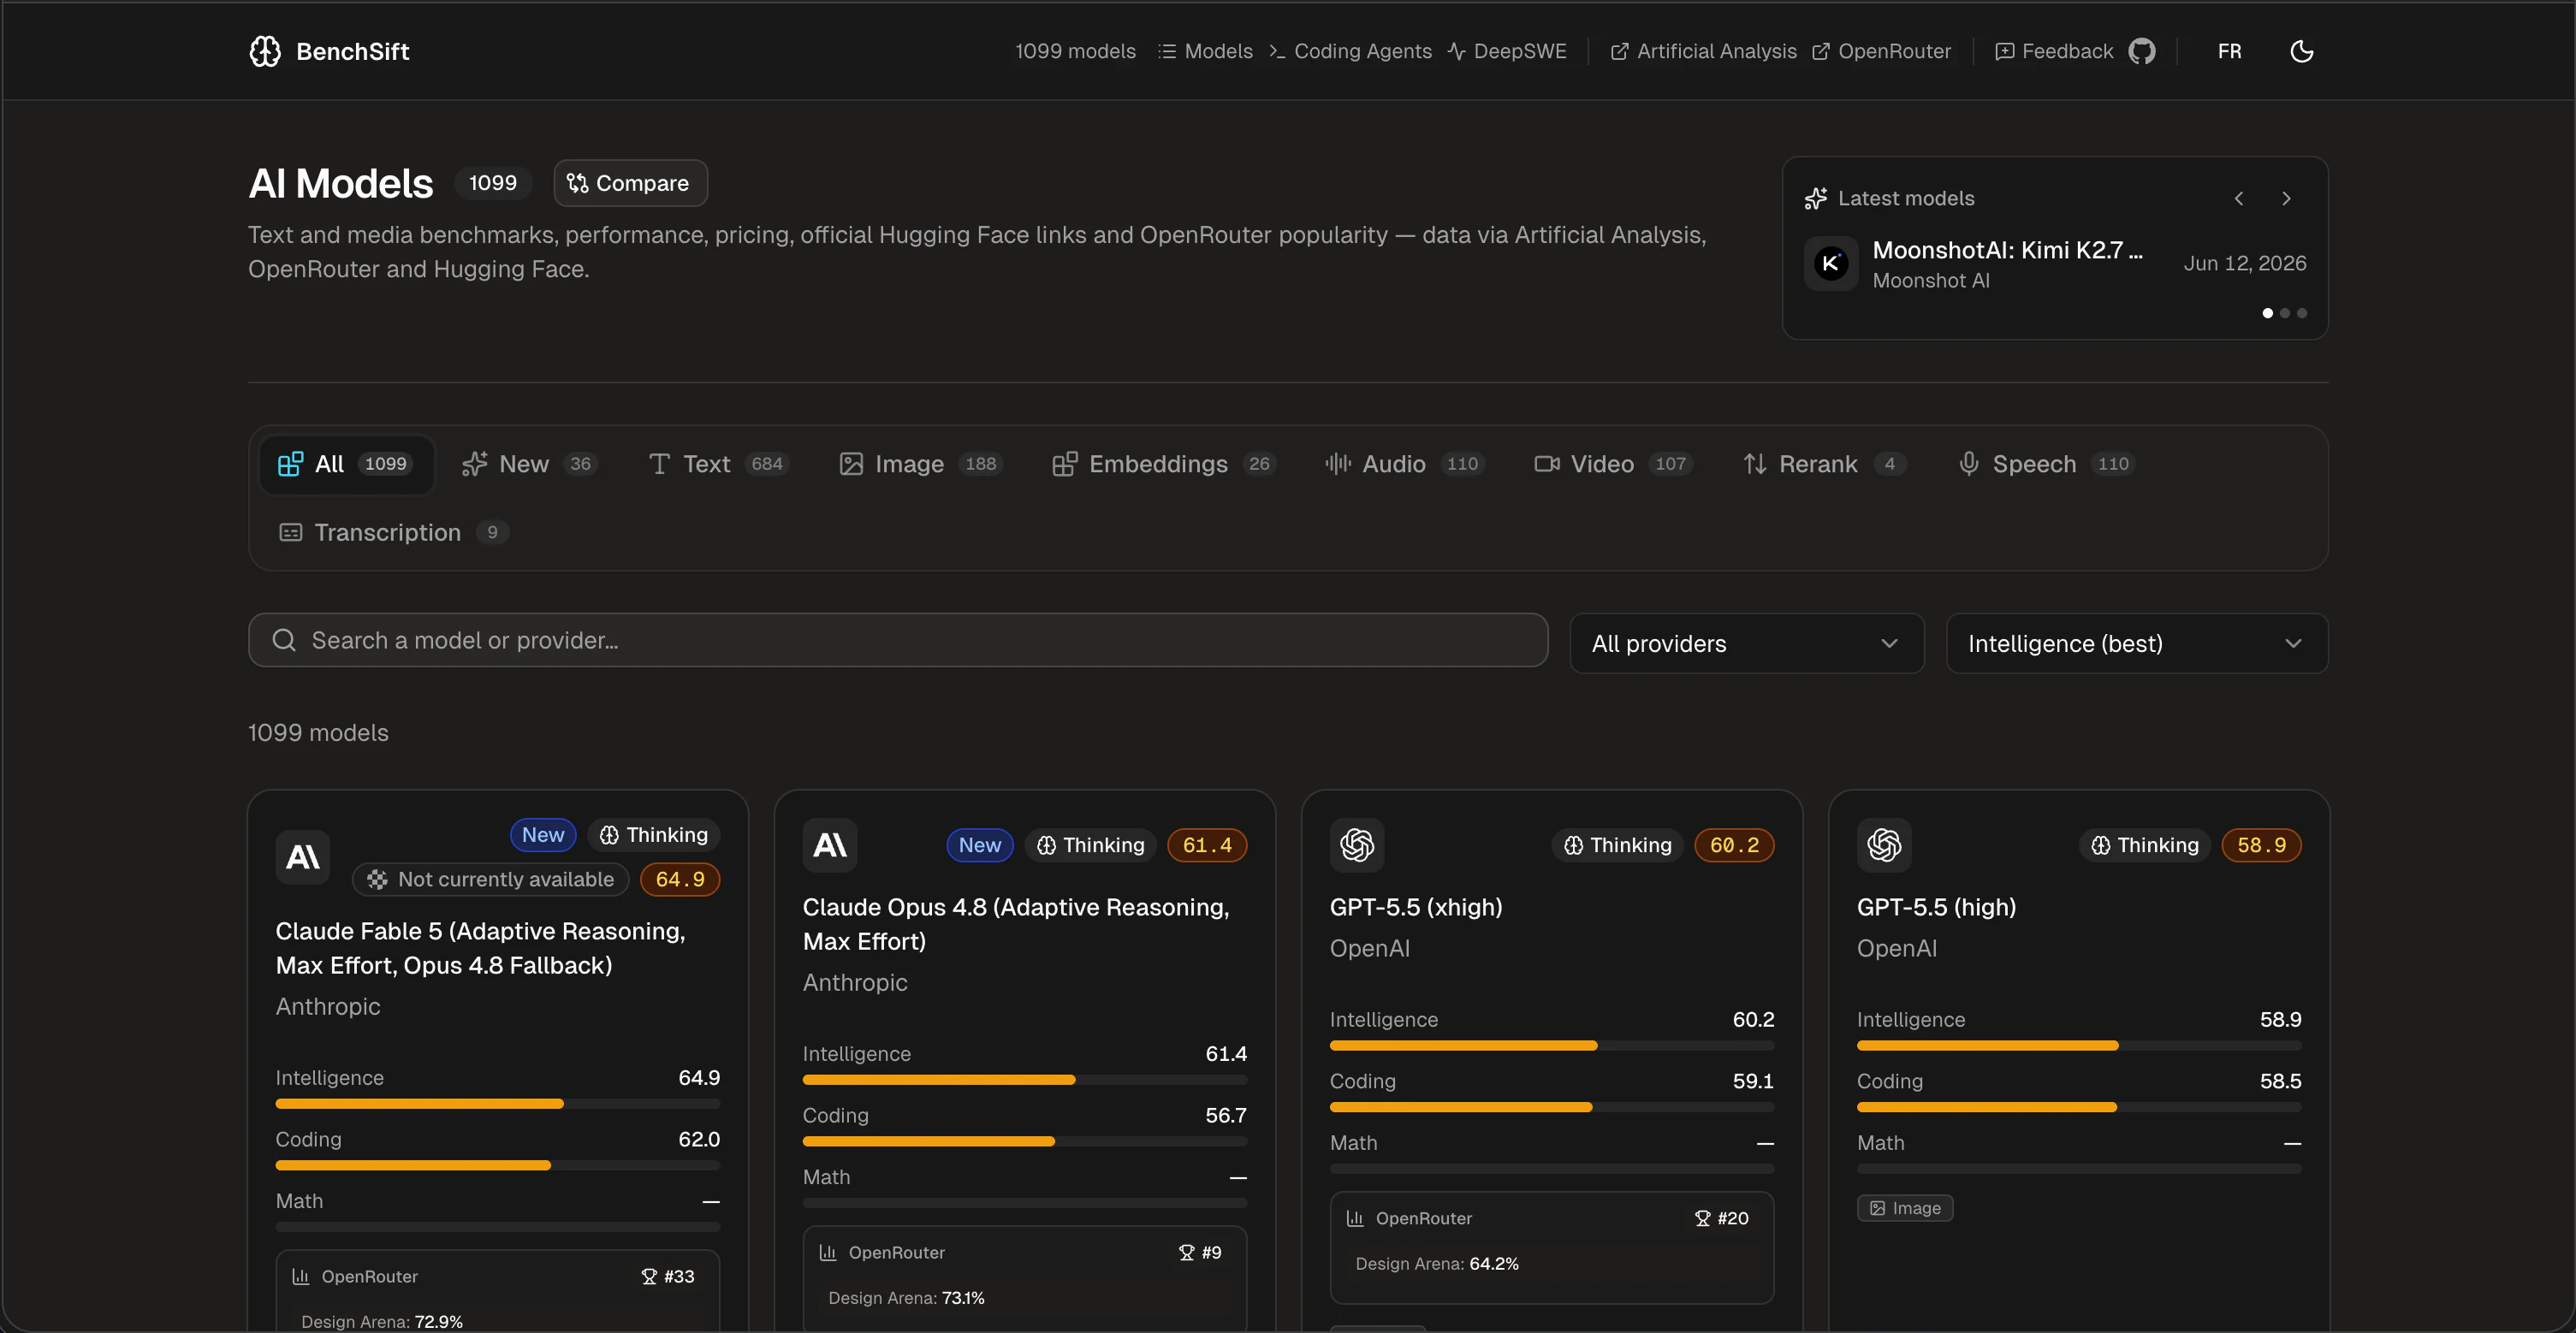The height and width of the screenshot is (1333, 2576).
Task: Open OpenRouter external link in header
Action: tap(1881, 51)
